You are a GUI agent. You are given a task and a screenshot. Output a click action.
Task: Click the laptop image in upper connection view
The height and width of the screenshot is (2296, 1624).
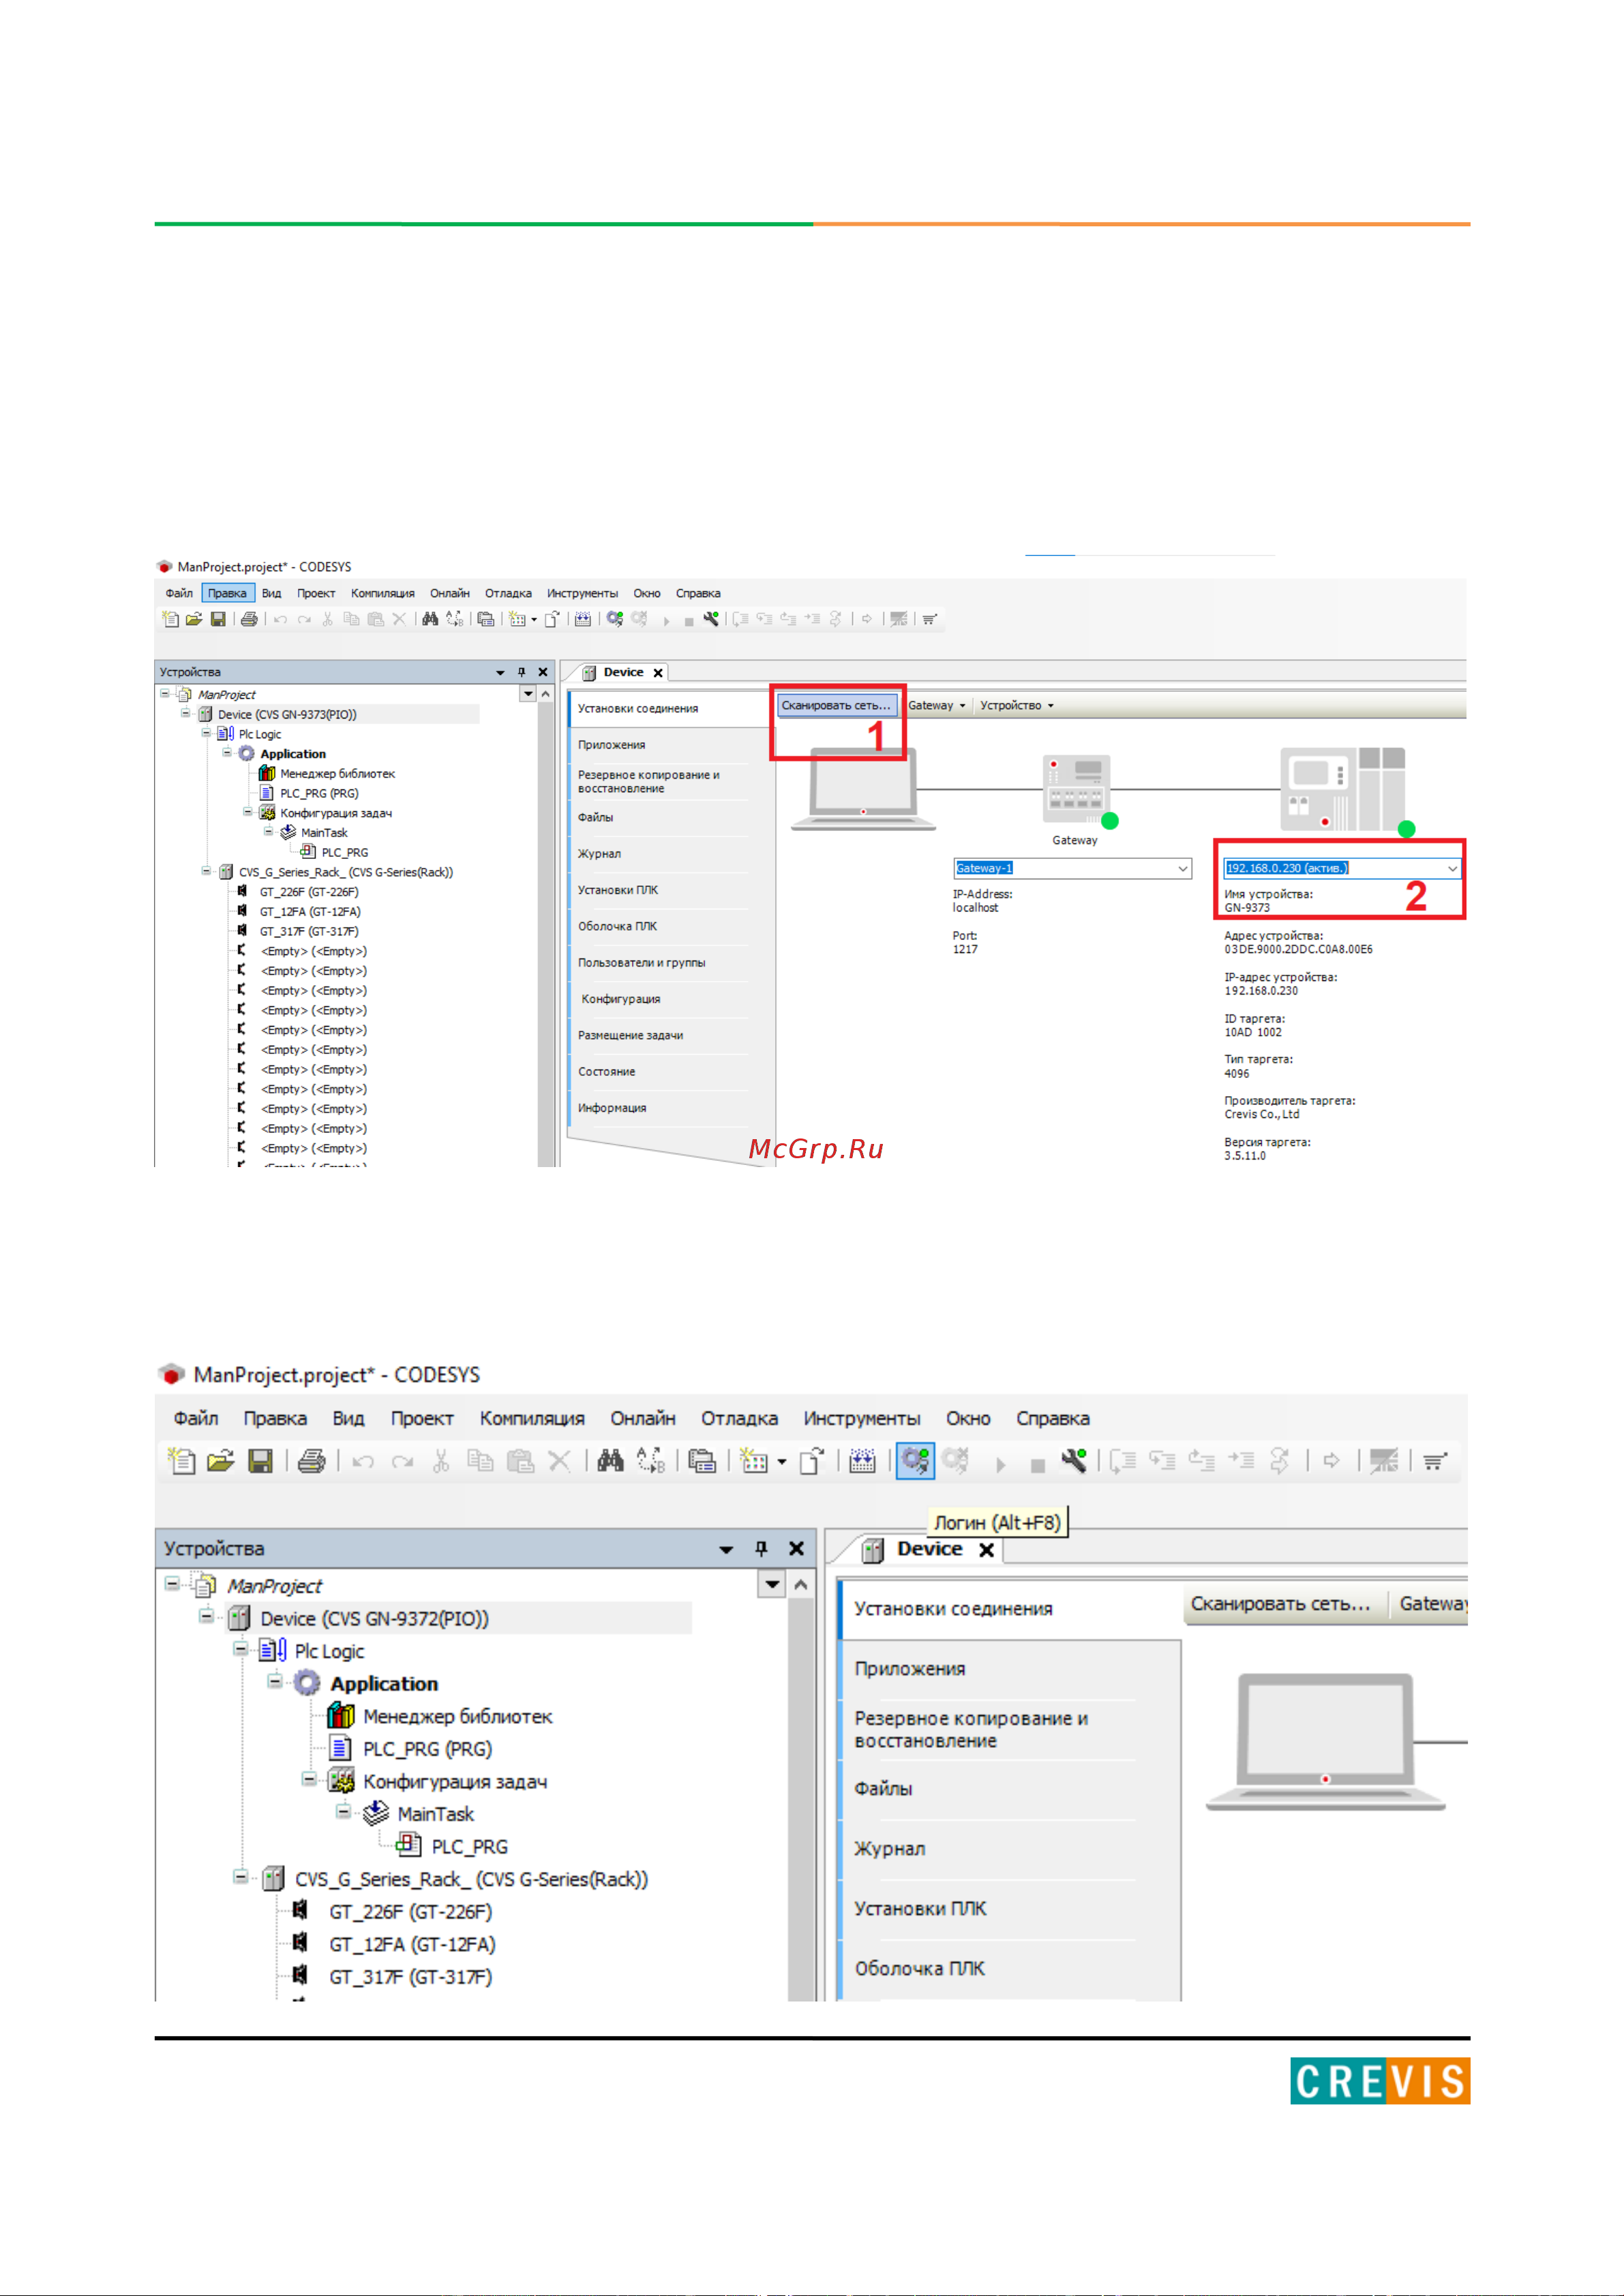pos(863,790)
